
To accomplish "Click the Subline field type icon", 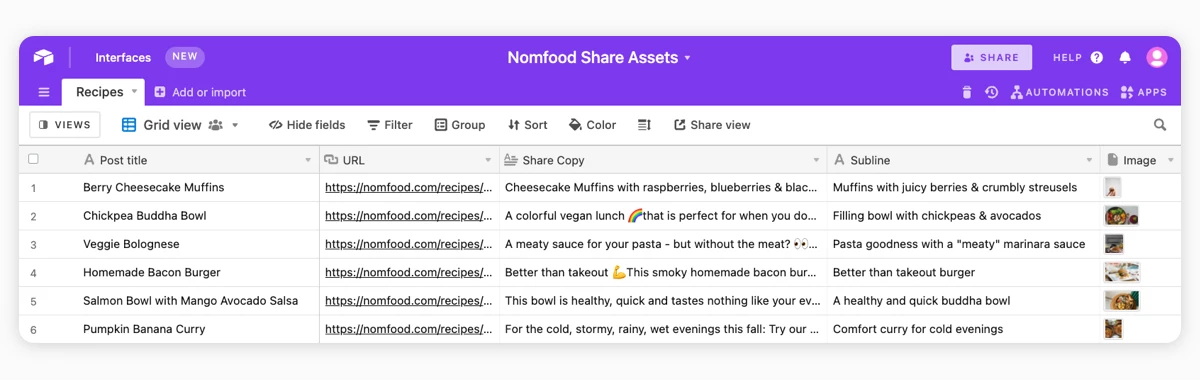I will [x=839, y=160].
